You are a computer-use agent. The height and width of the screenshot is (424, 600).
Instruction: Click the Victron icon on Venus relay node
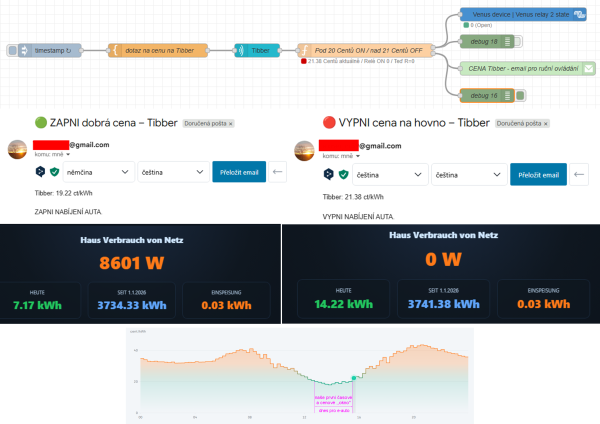click(579, 15)
